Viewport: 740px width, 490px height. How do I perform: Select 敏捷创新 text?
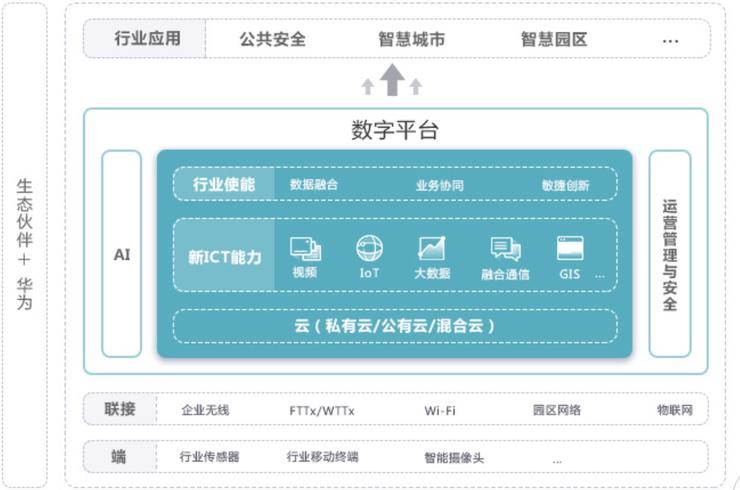coord(565,186)
